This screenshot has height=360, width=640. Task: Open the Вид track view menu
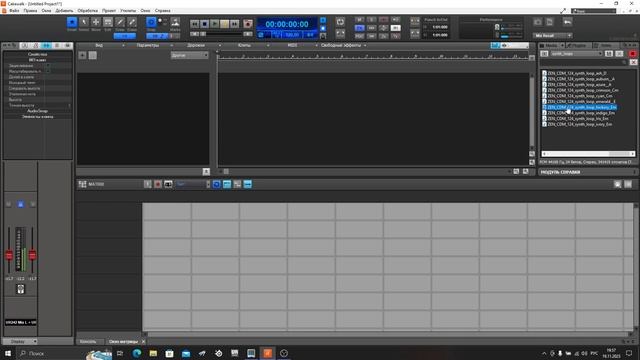click(100, 45)
